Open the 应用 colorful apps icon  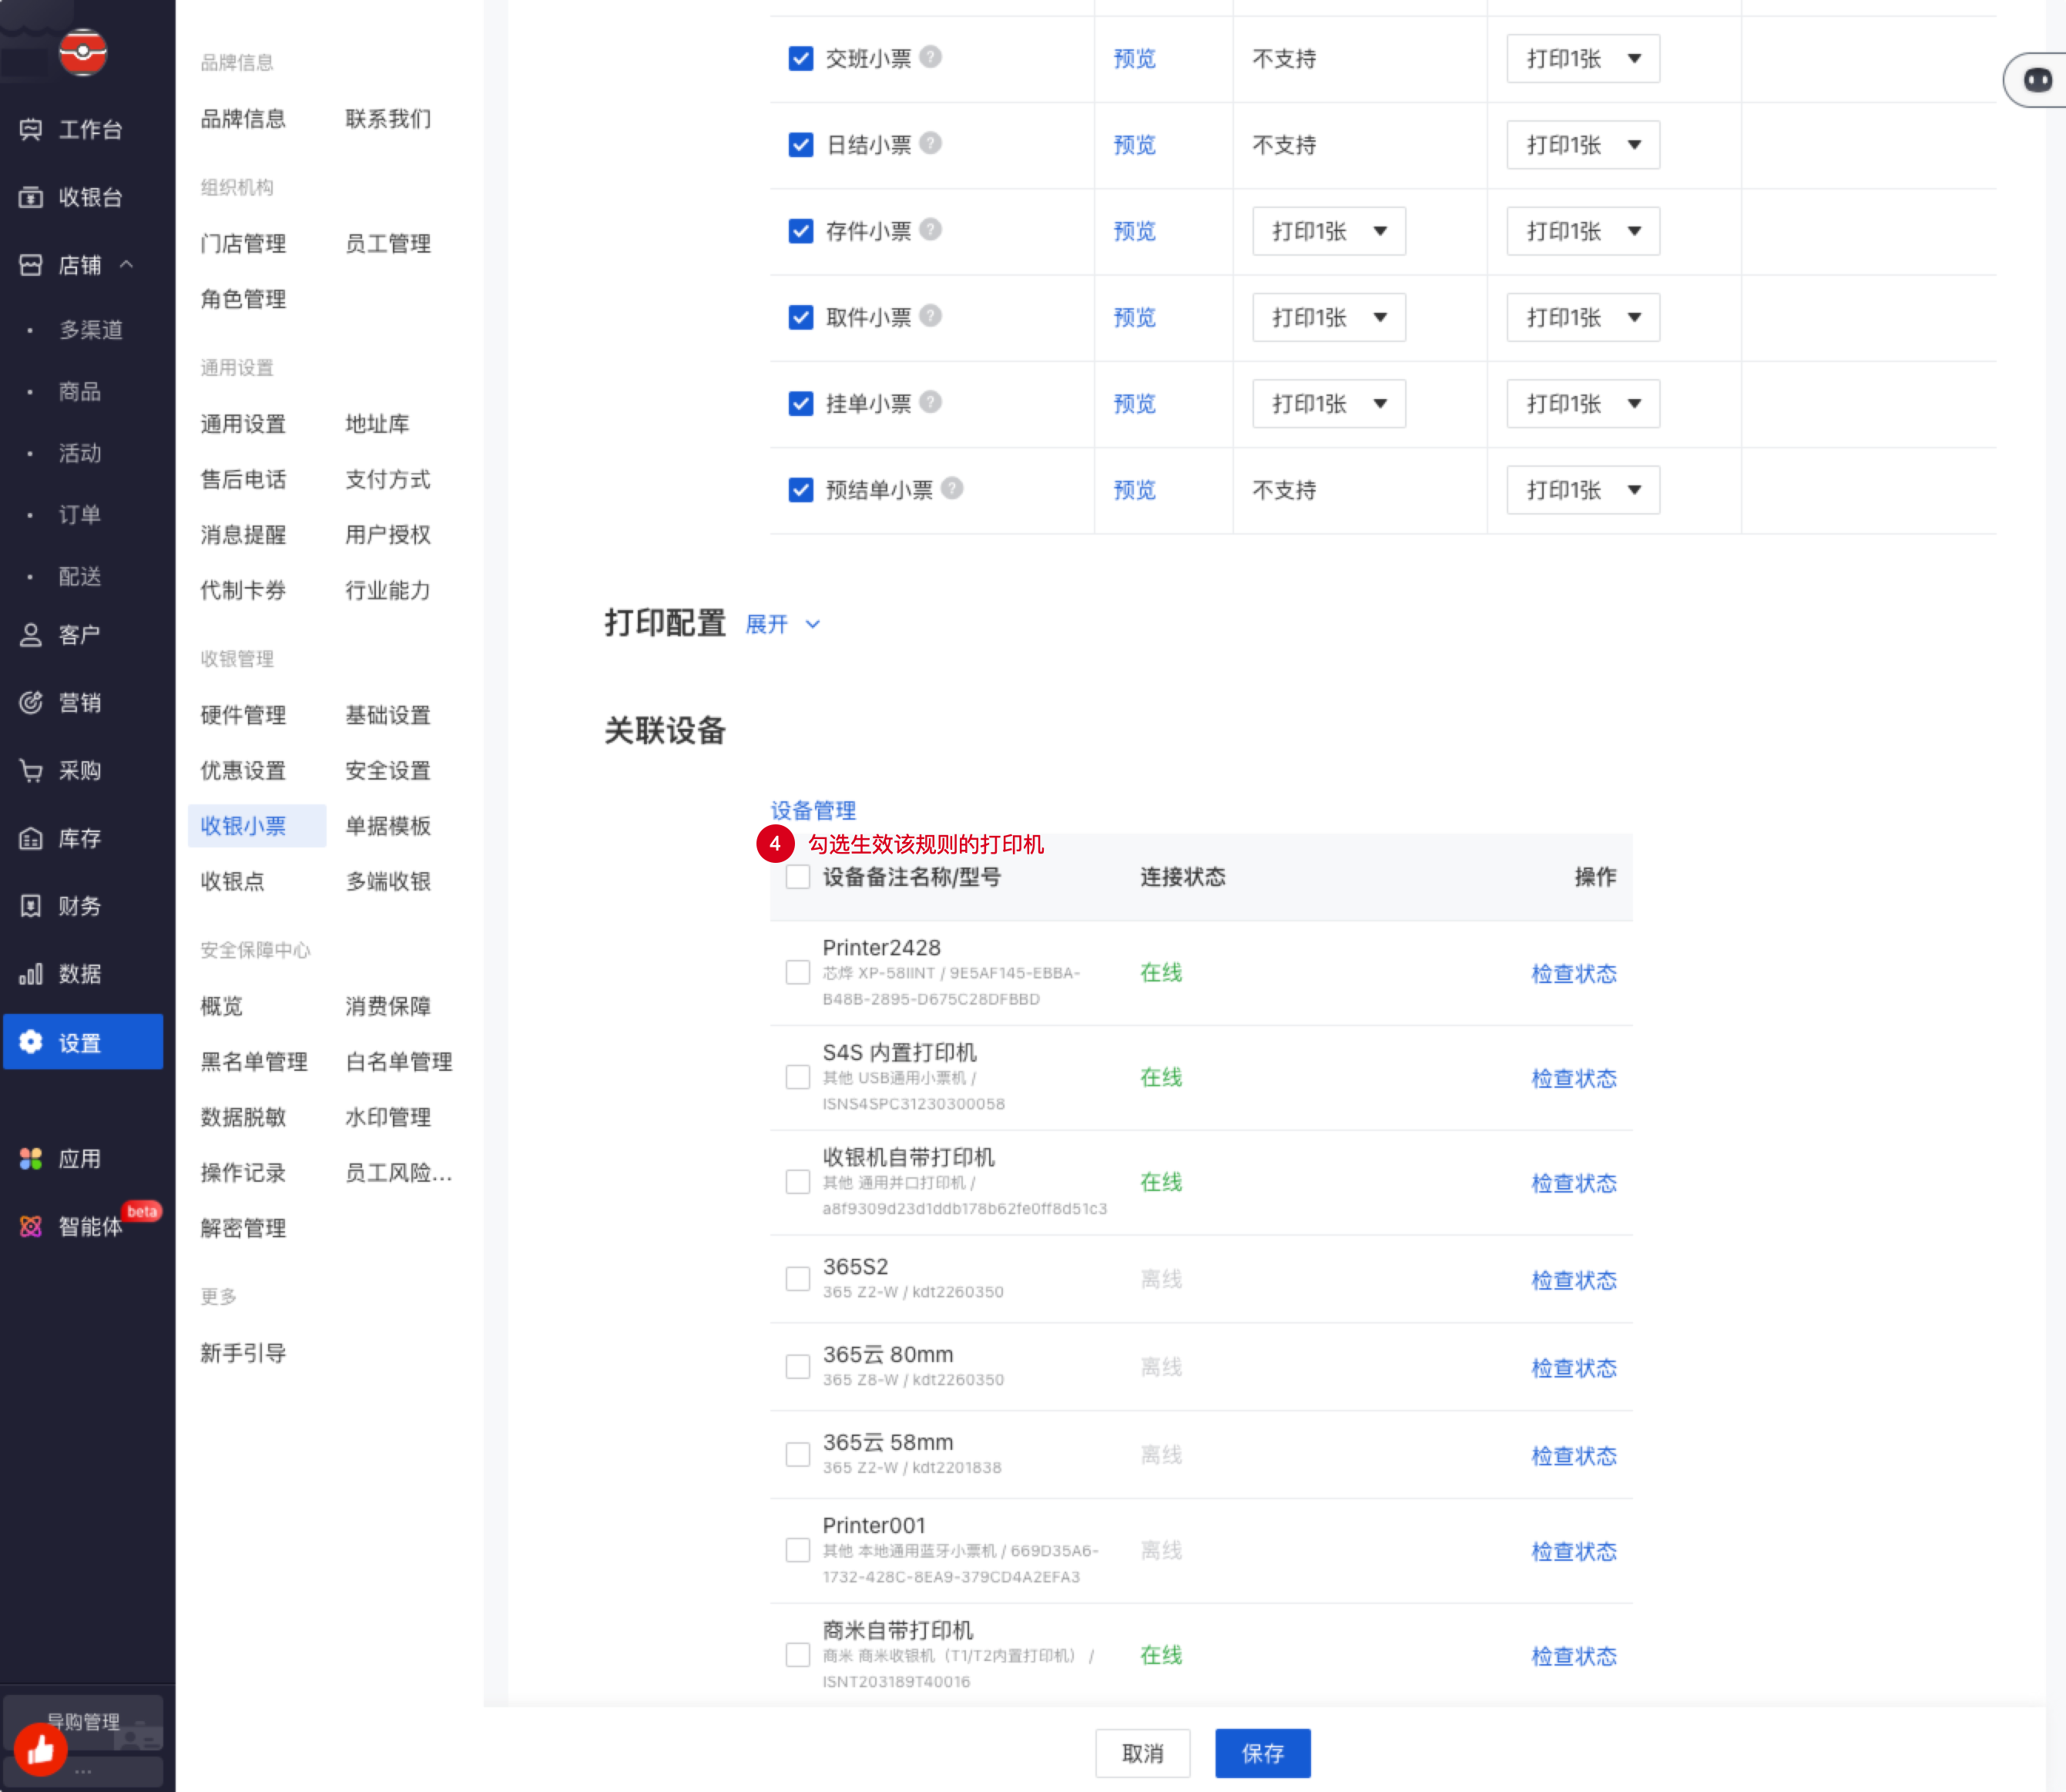[31, 1159]
